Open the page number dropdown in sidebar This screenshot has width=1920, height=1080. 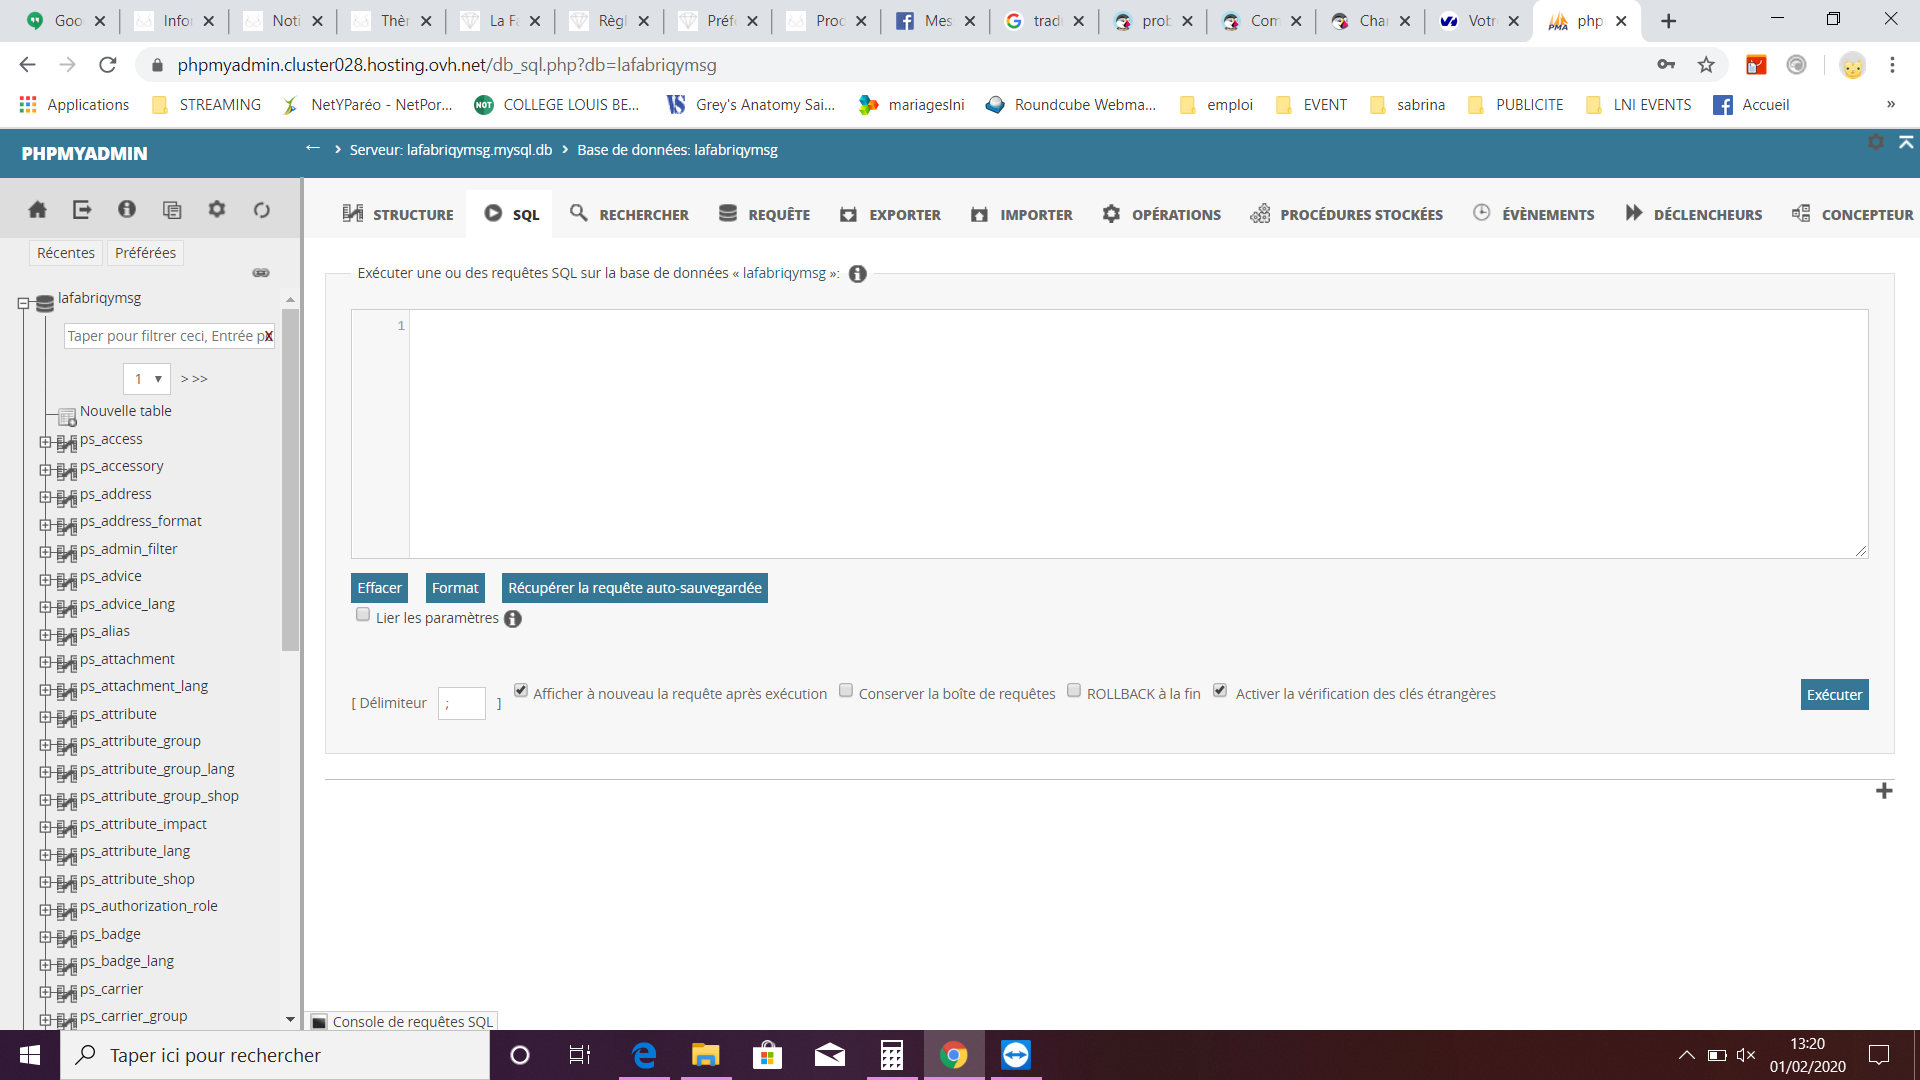pyautogui.click(x=147, y=379)
